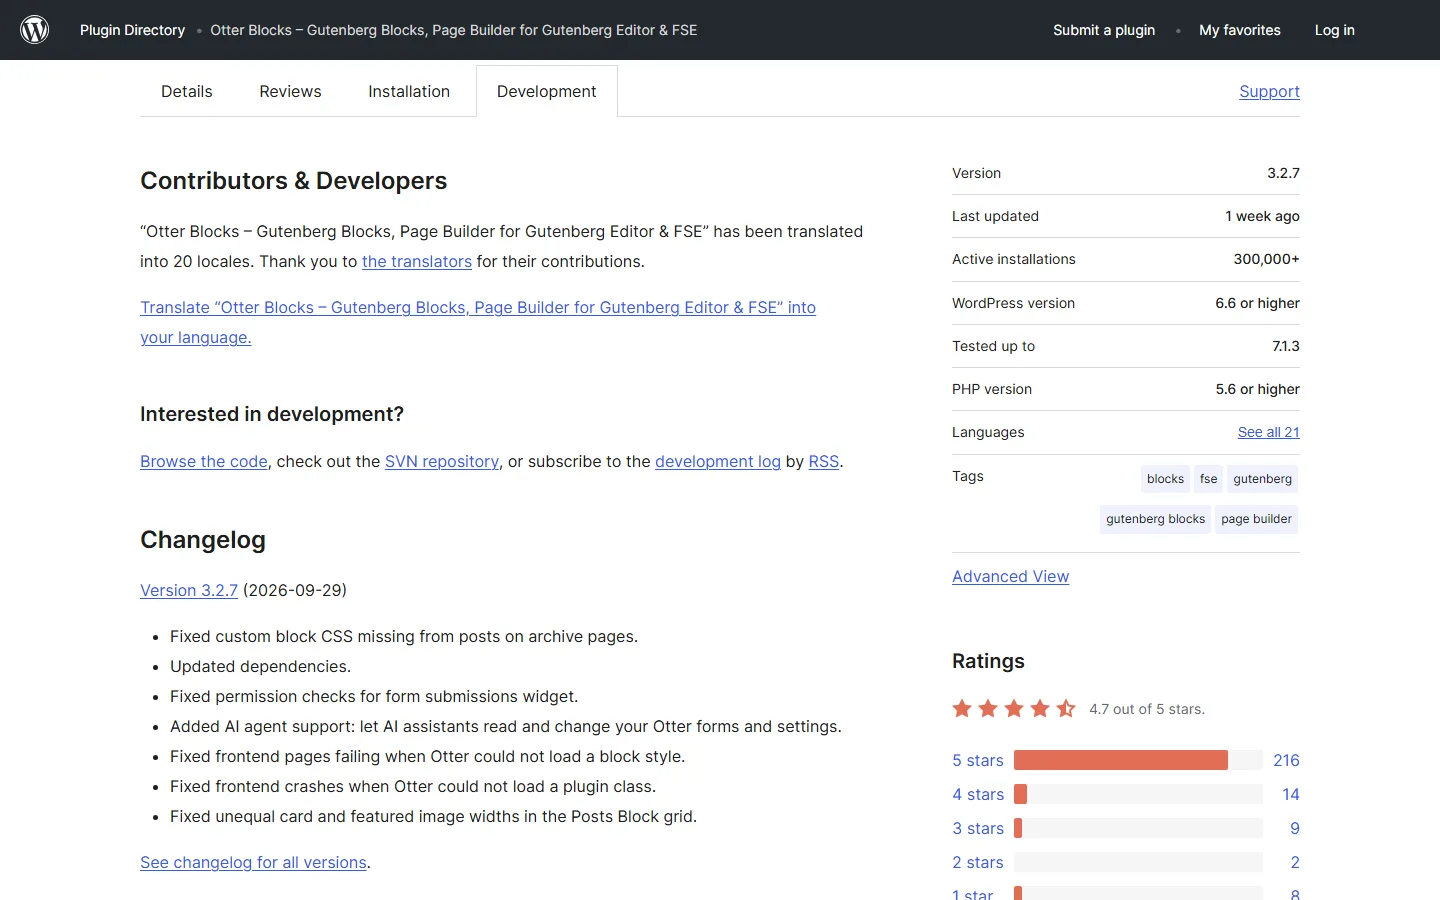Click the '4.7 out of 5 stars' text

click(x=1147, y=709)
